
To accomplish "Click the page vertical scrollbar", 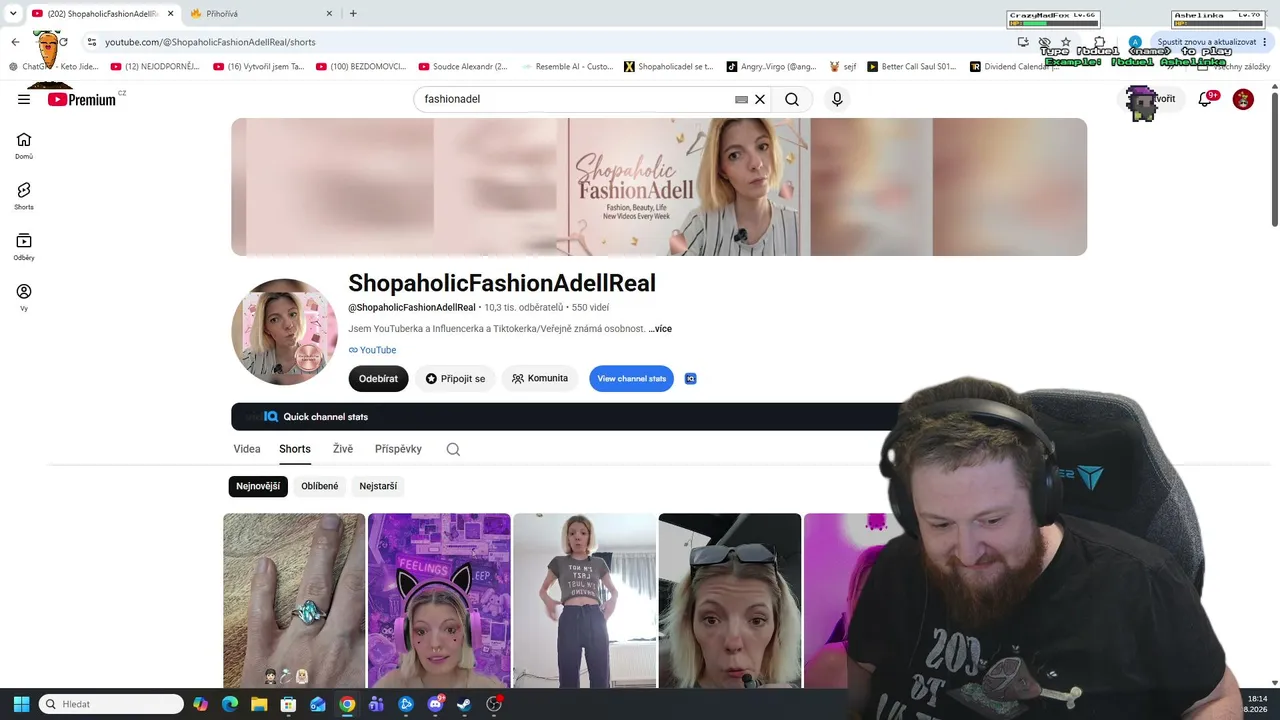I will tap(1274, 158).
